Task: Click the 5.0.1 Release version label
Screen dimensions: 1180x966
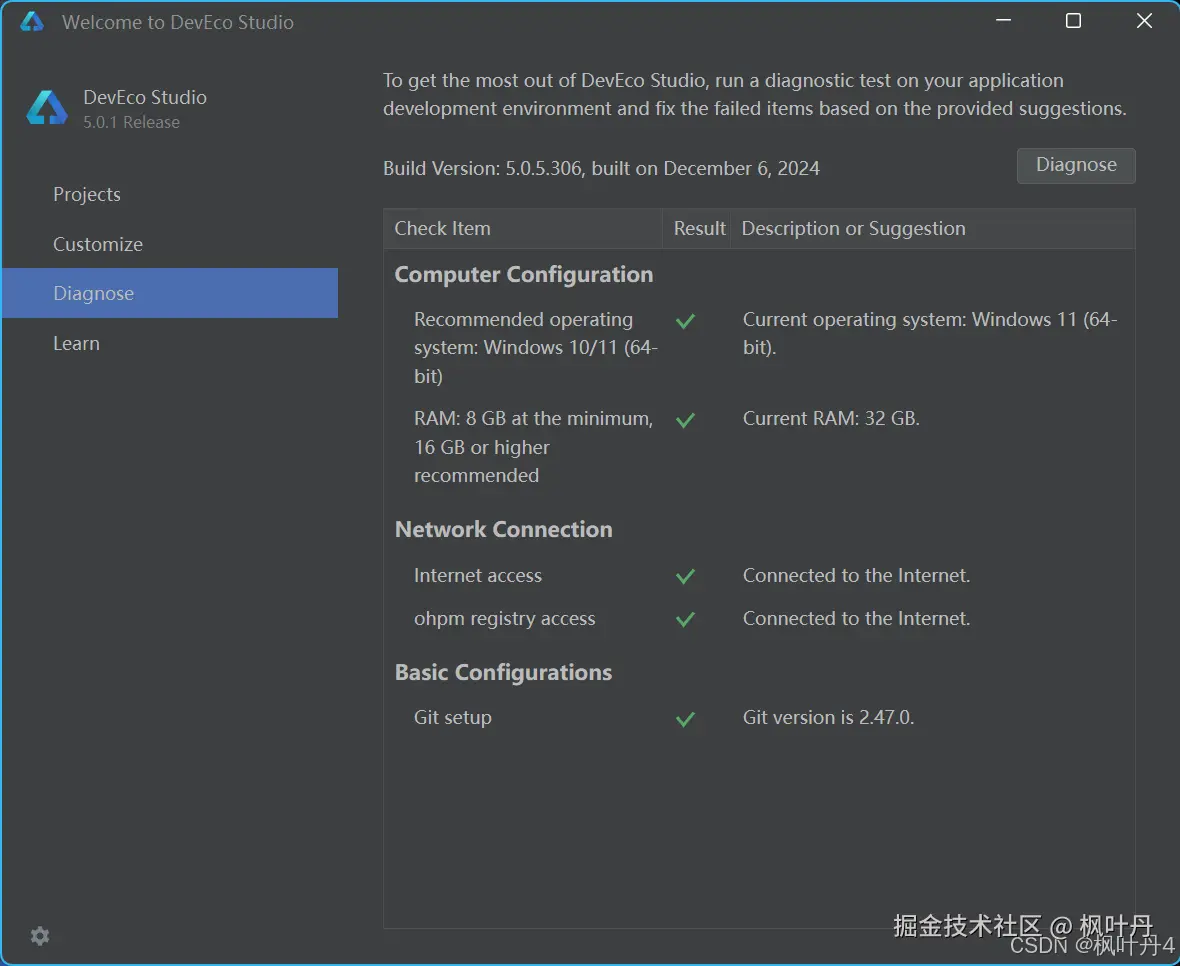Action: [132, 123]
